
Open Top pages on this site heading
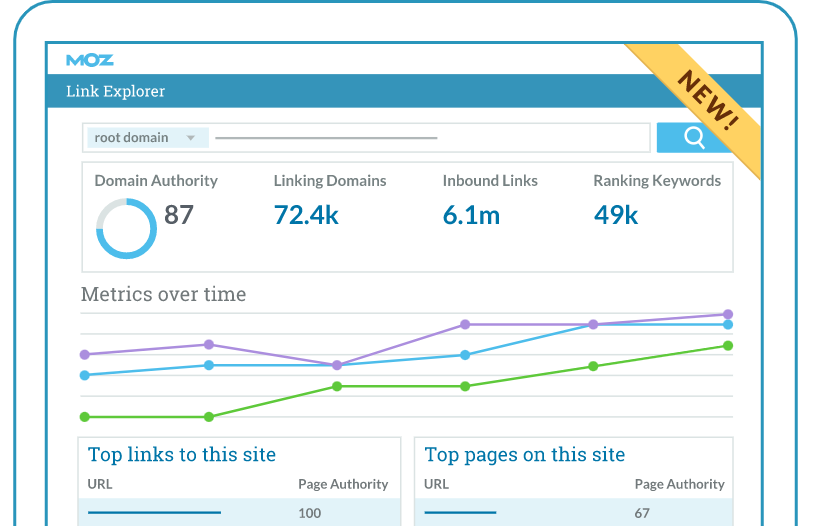[x=525, y=455]
